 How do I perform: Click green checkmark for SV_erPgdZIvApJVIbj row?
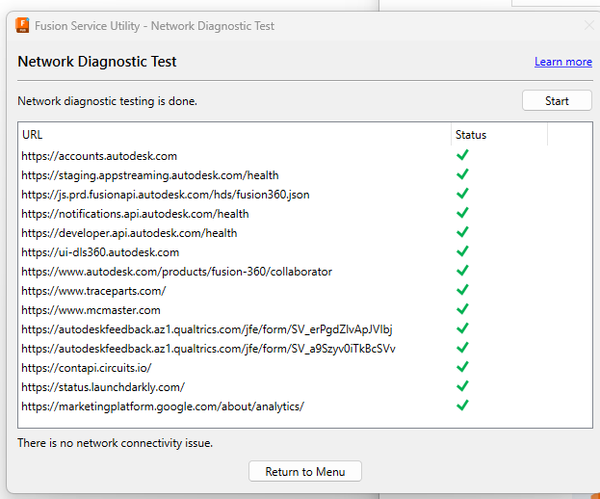pyautogui.click(x=462, y=328)
